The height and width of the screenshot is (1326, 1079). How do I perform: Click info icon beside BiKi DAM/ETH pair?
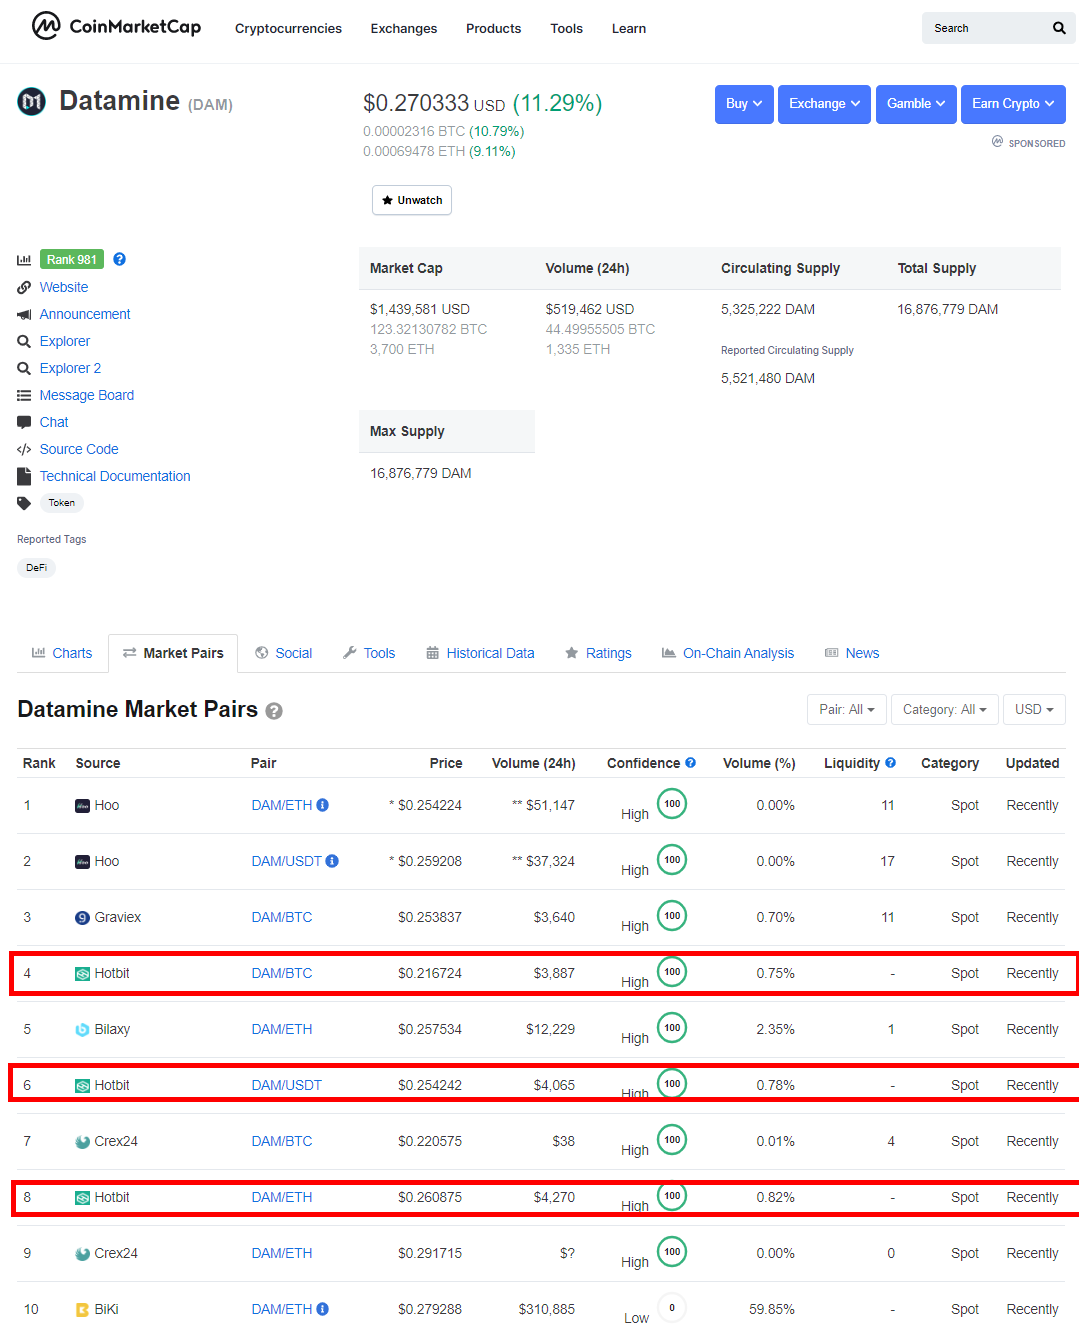pos(322,1309)
